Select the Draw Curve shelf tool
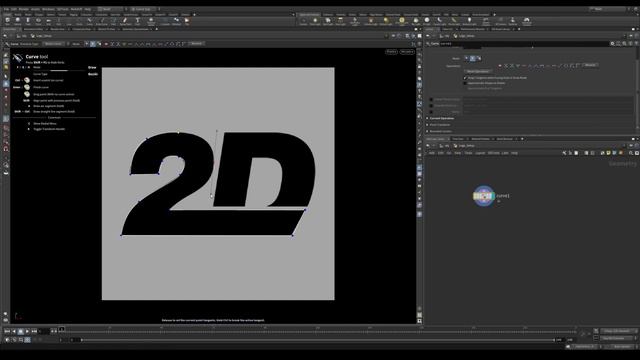Screen dimensions: 640x360 click(102, 21)
